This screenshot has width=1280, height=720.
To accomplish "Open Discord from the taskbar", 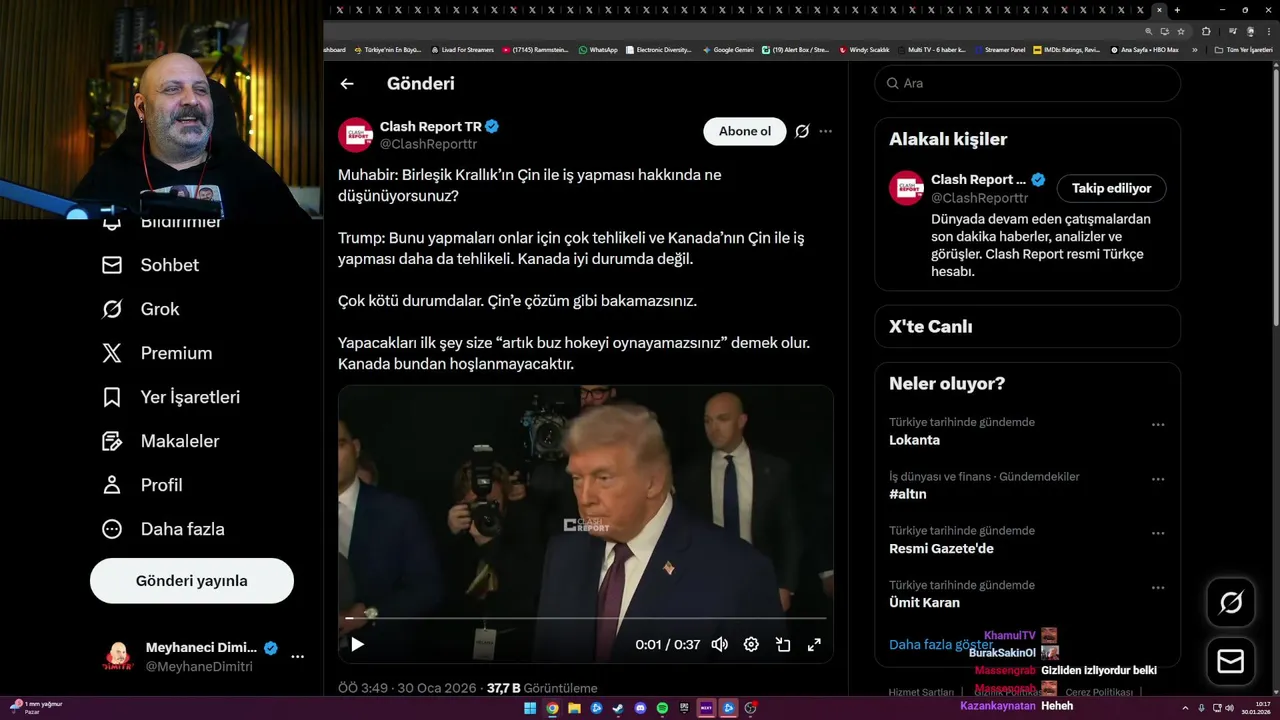I will 640,708.
